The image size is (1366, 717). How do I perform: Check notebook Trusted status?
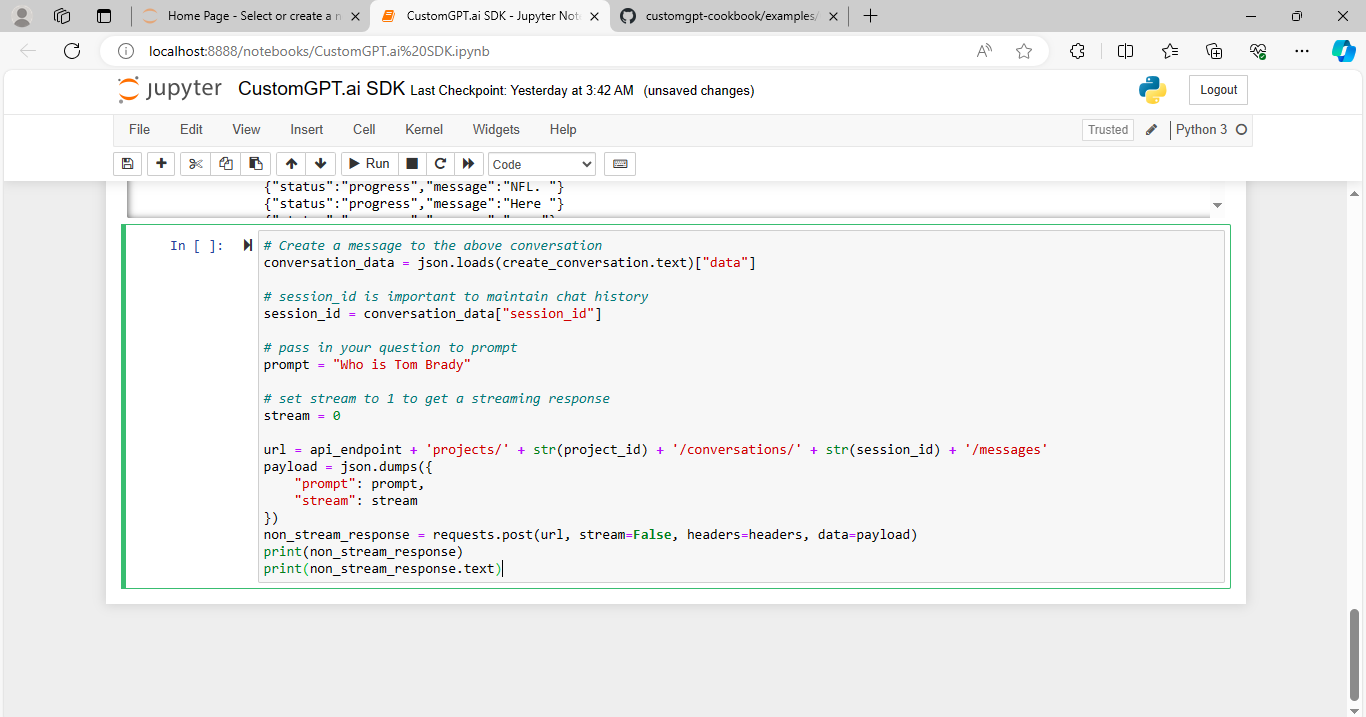coord(1107,129)
